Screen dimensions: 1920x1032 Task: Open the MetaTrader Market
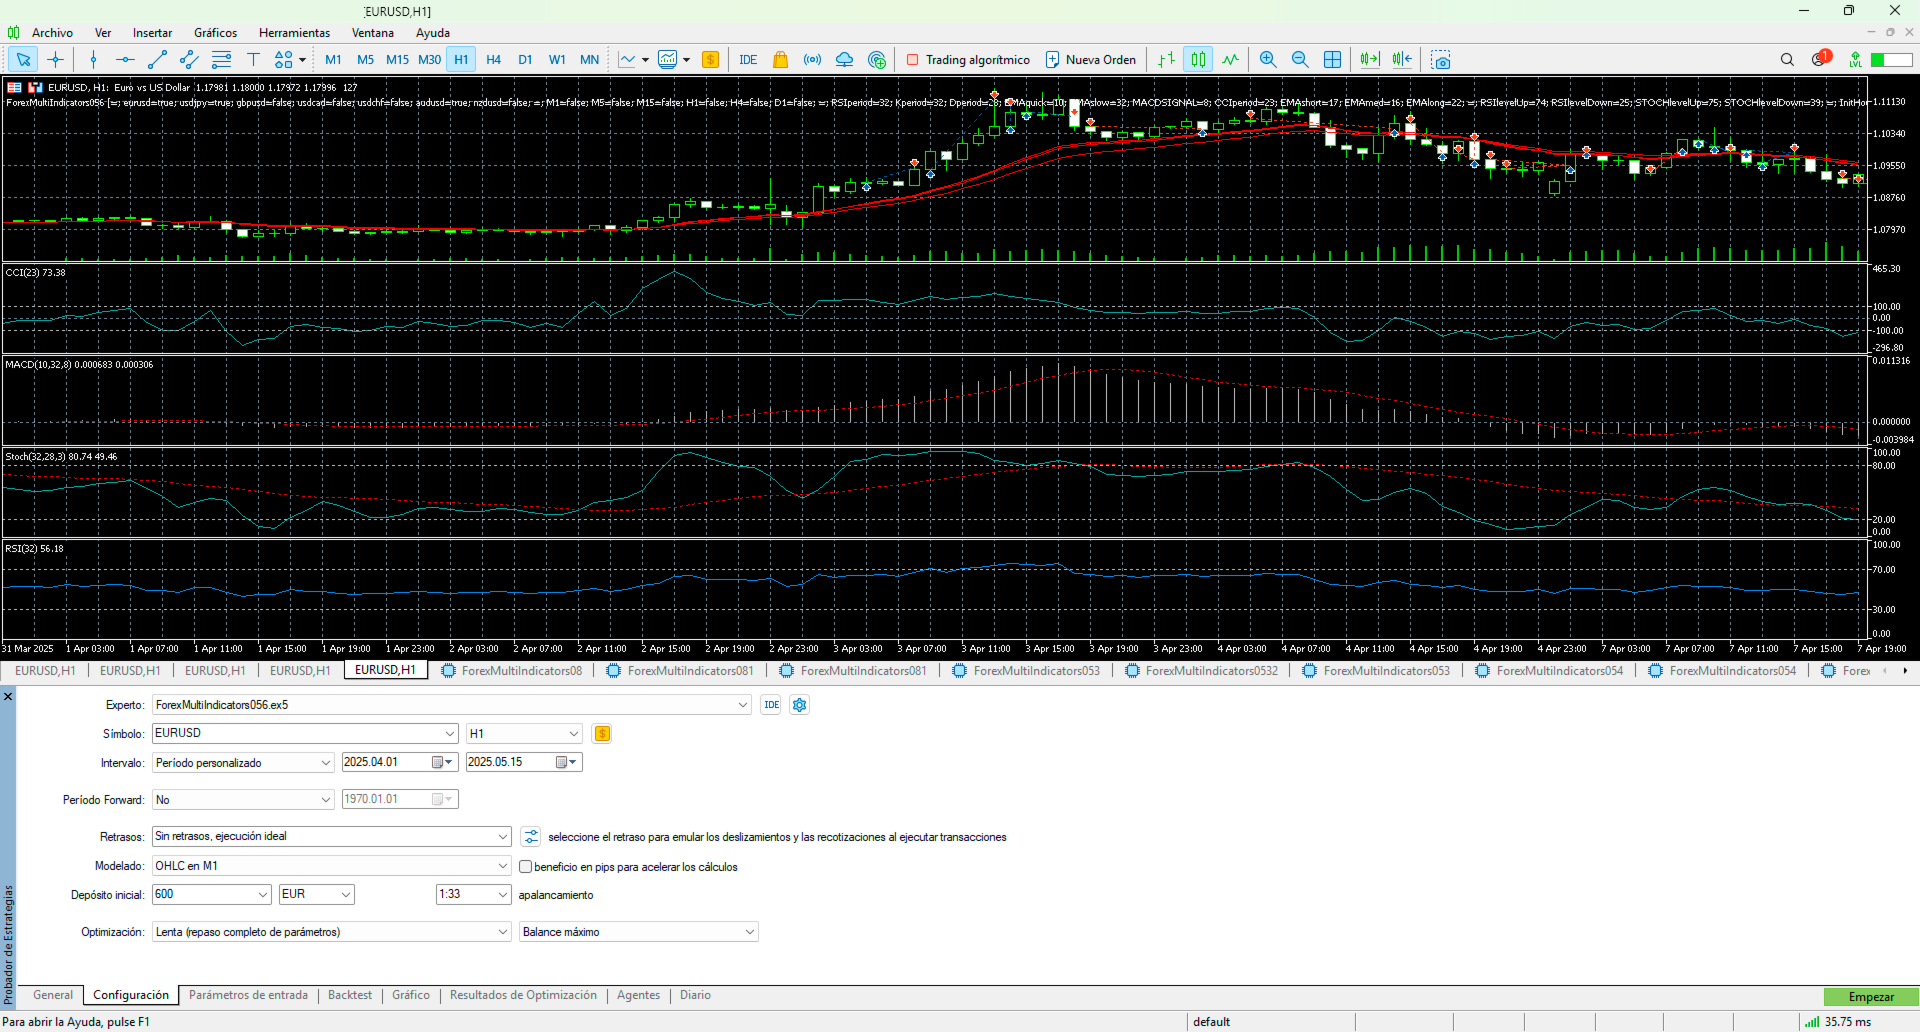(x=780, y=60)
